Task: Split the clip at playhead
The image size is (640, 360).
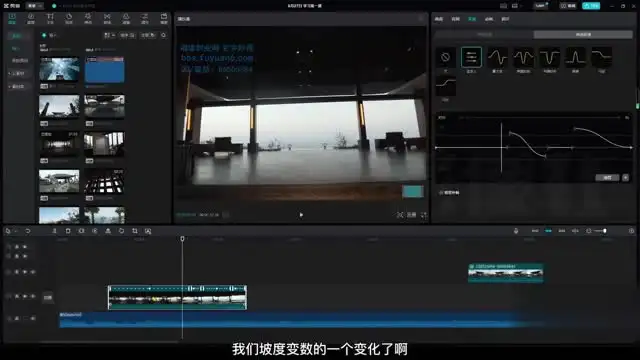Action: click(x=54, y=231)
